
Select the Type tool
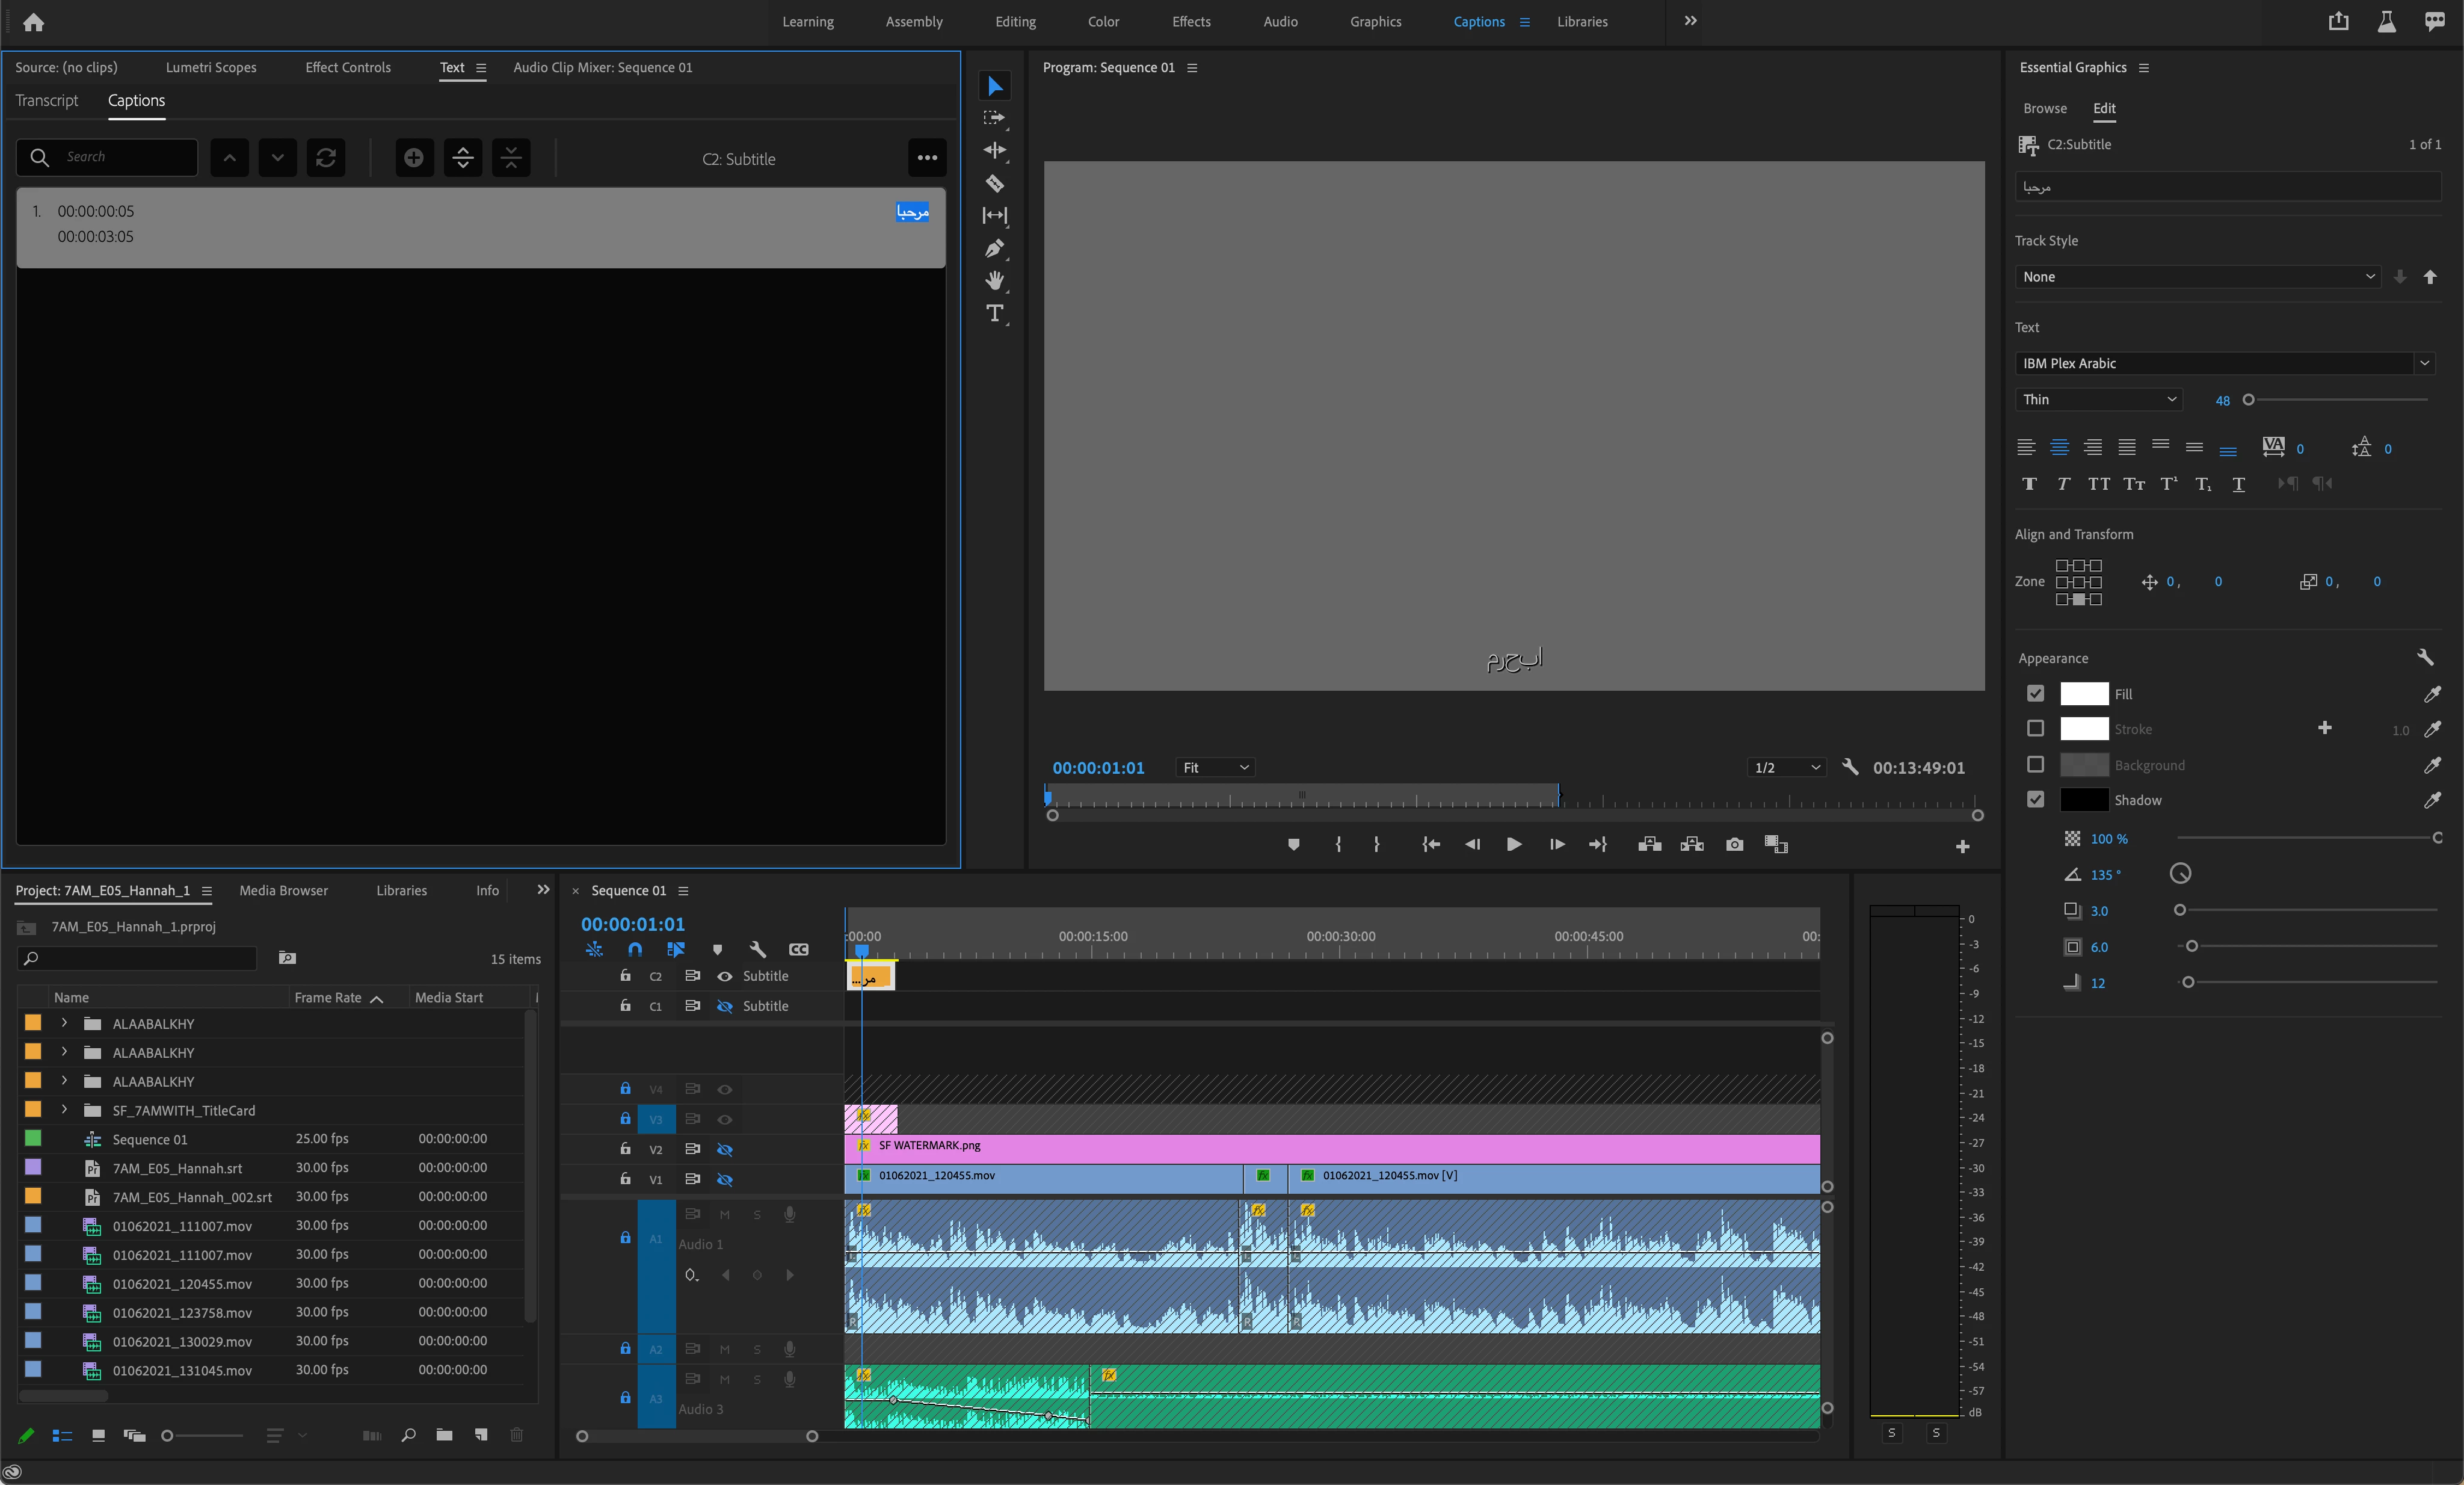(994, 313)
